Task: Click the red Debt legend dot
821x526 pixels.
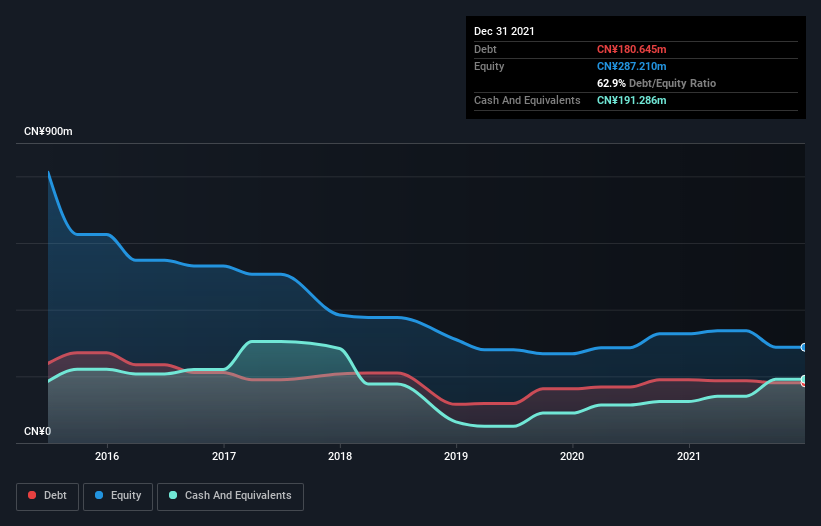Action: pos(32,495)
